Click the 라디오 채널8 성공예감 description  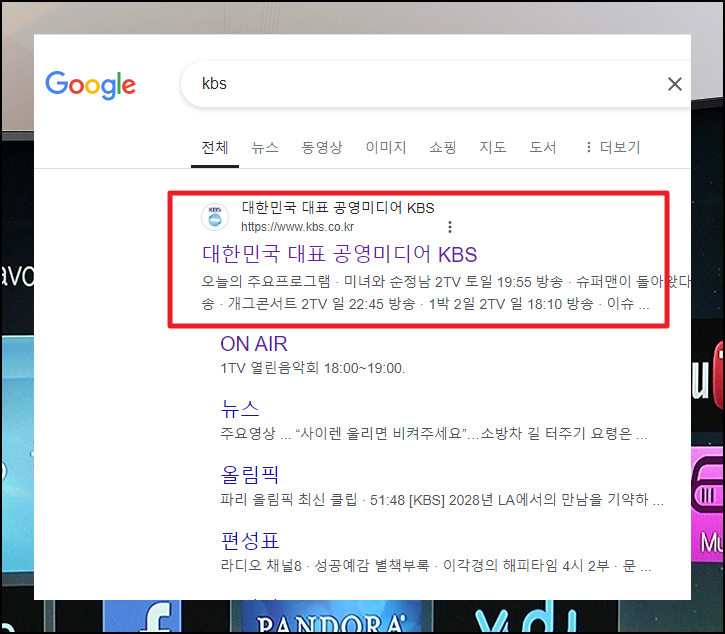pos(436,566)
